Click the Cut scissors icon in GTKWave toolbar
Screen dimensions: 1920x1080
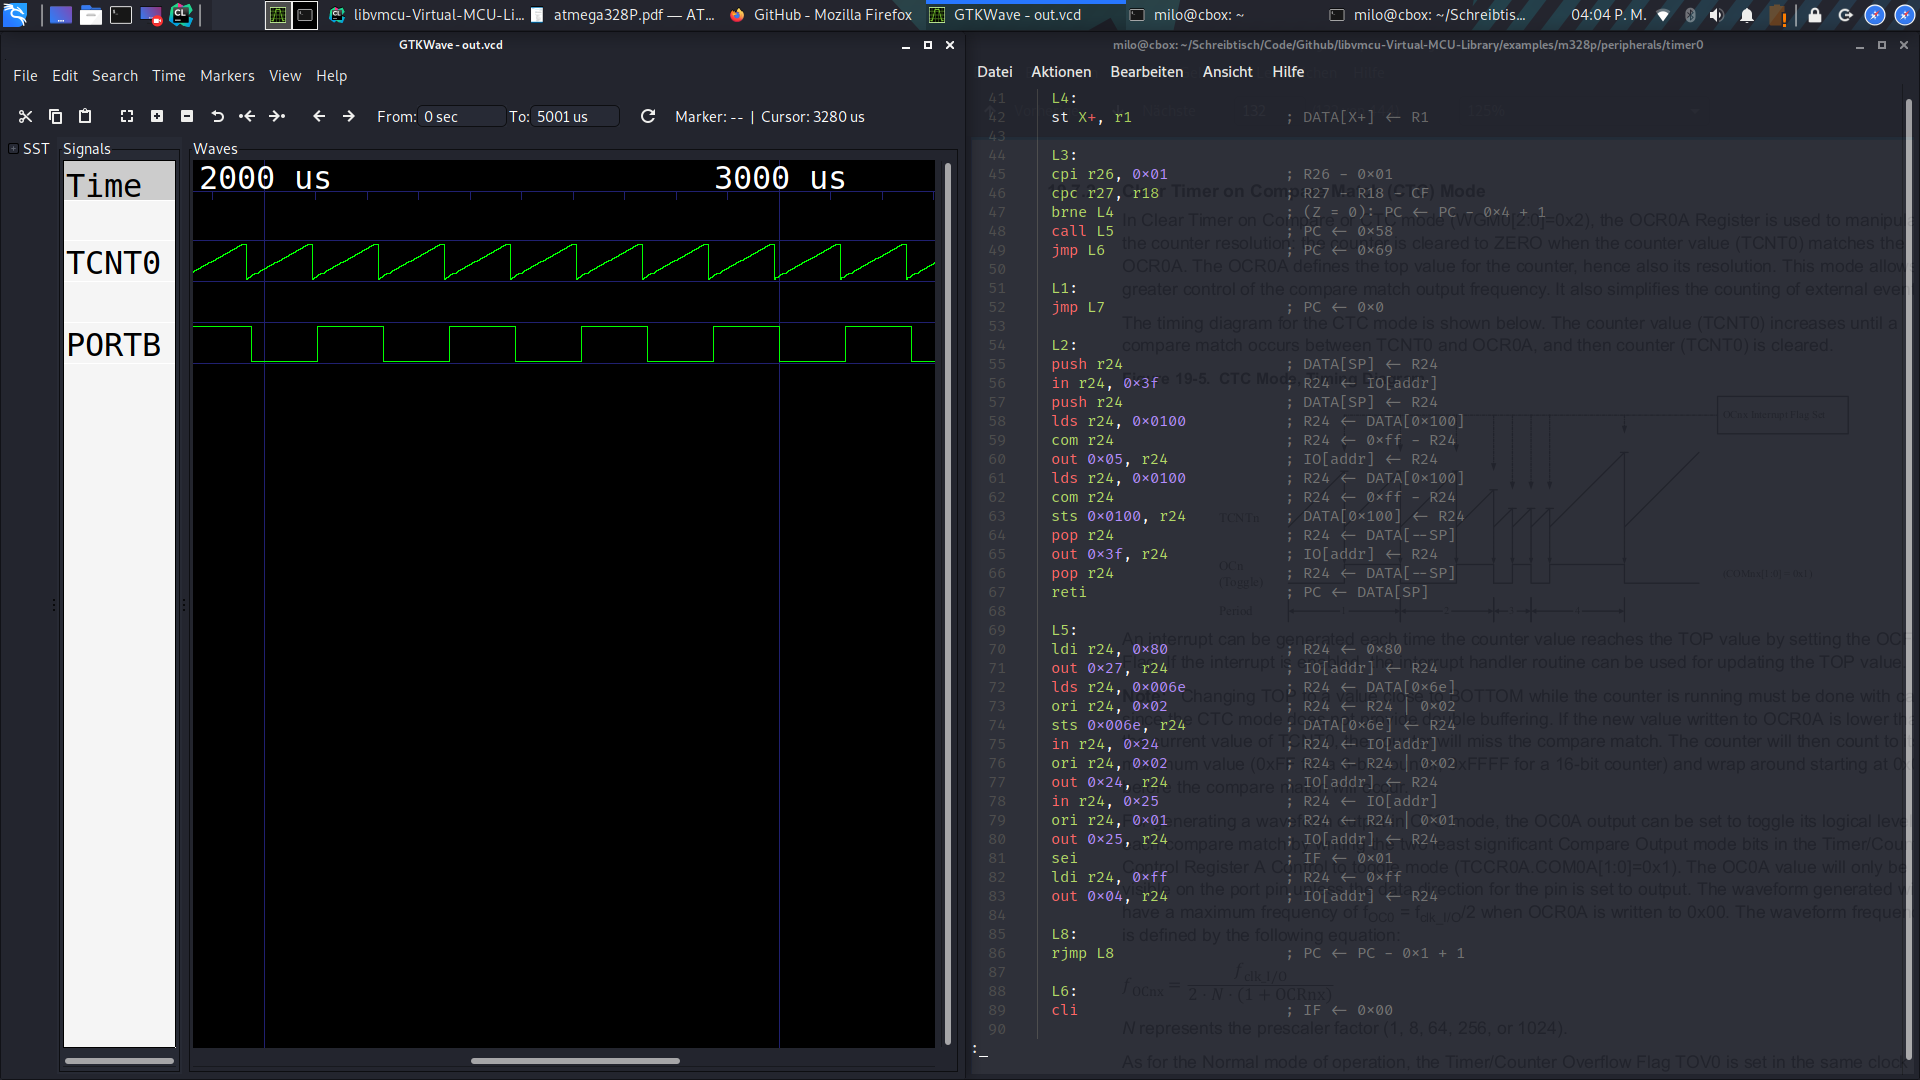[x=26, y=117]
